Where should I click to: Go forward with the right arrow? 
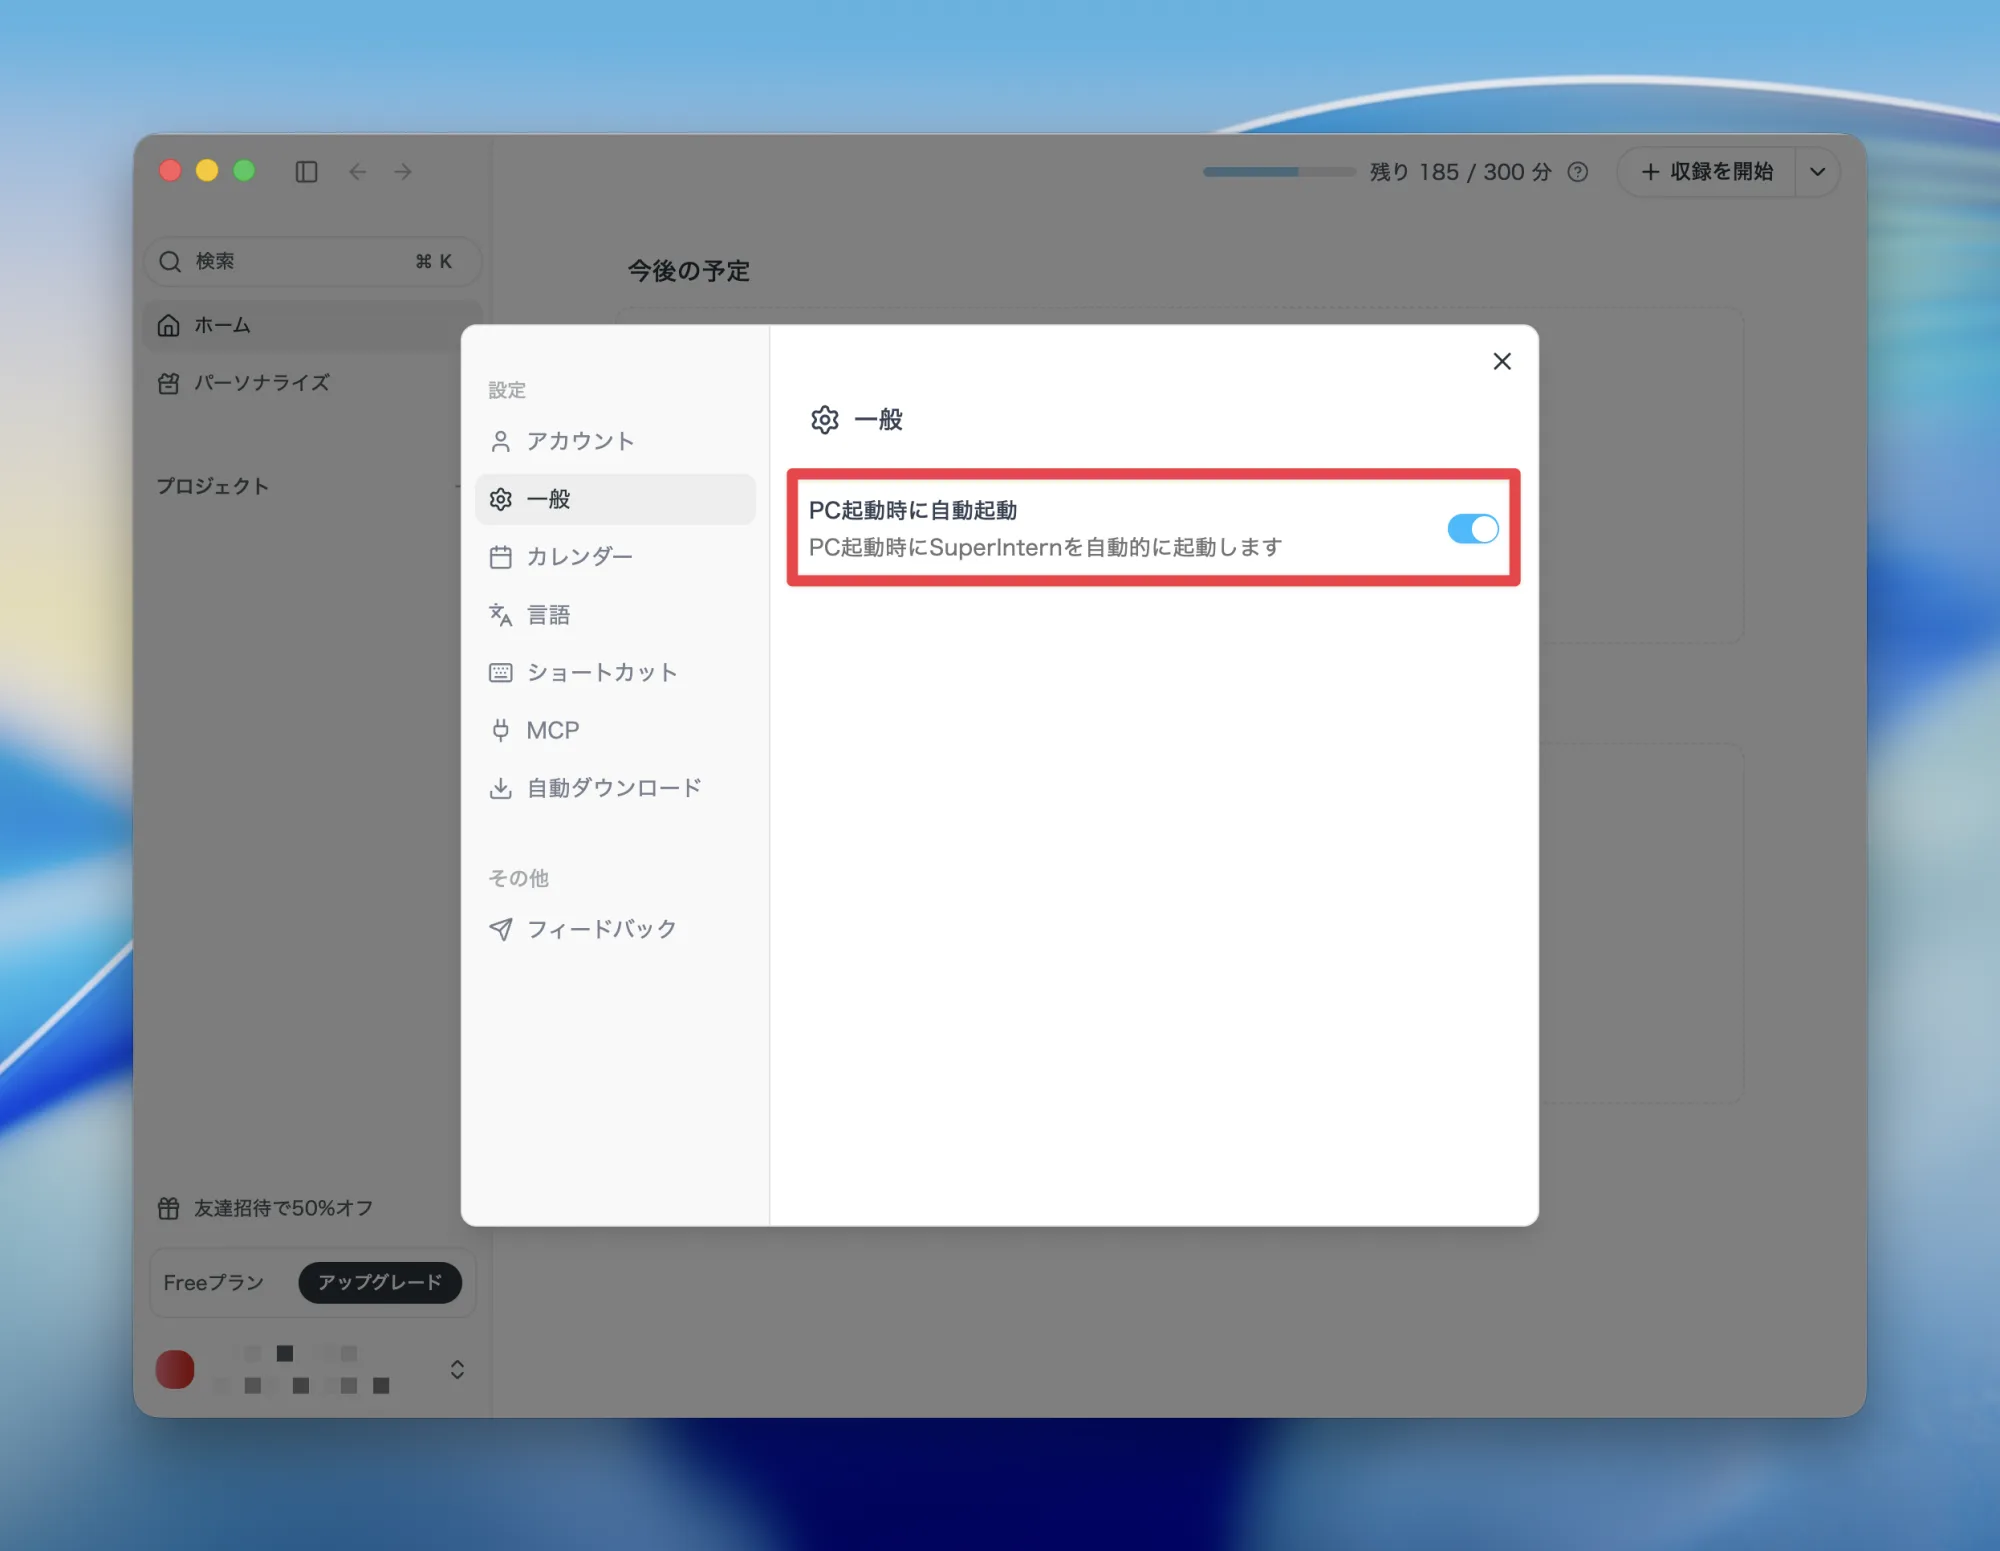[x=403, y=172]
